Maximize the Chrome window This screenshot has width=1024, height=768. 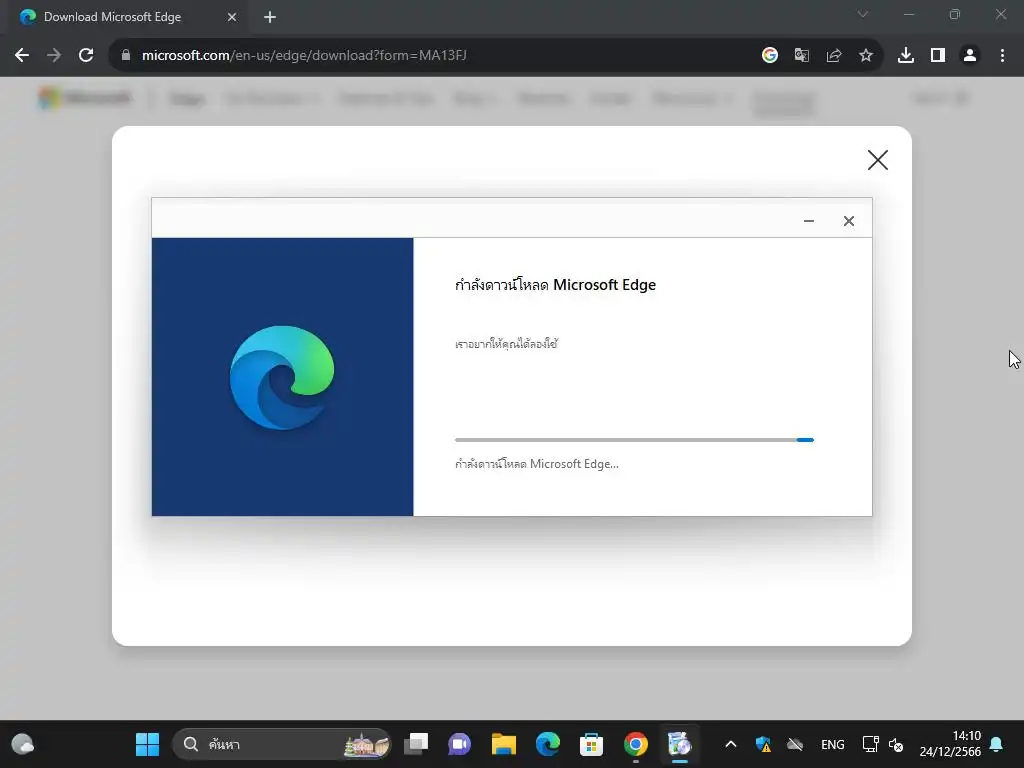pos(955,14)
